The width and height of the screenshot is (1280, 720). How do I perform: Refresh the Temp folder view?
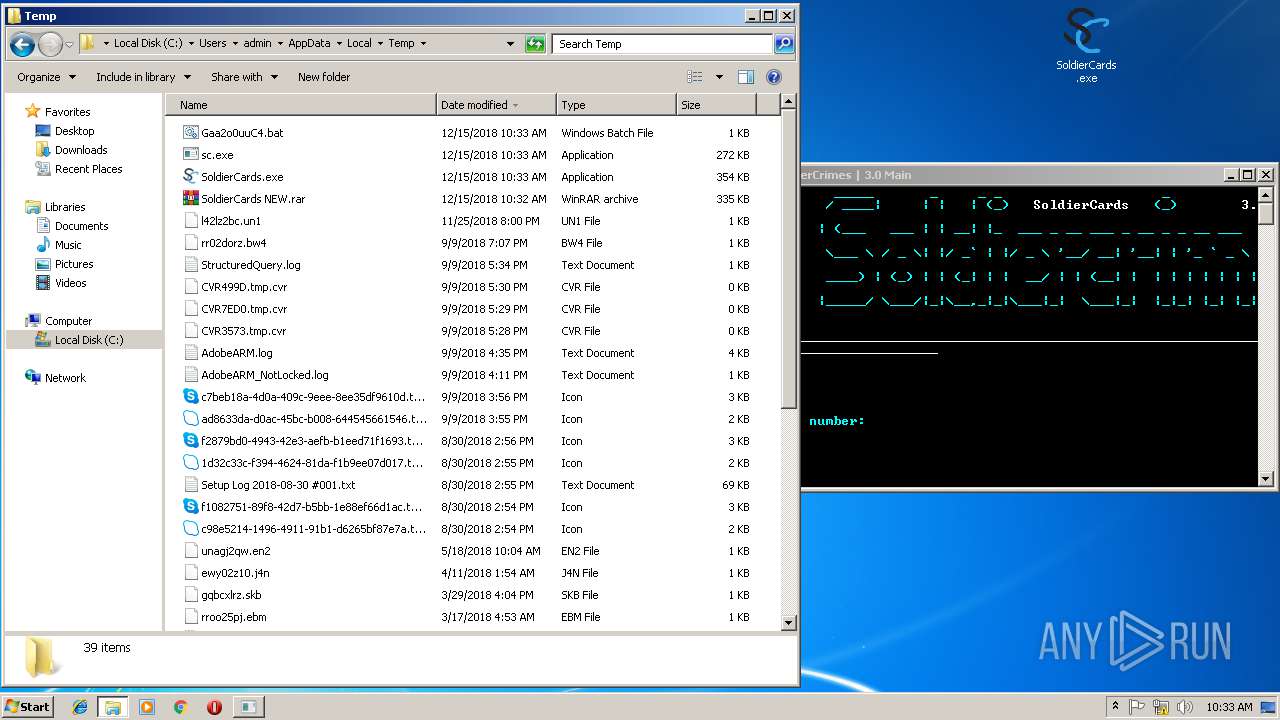pyautogui.click(x=536, y=44)
